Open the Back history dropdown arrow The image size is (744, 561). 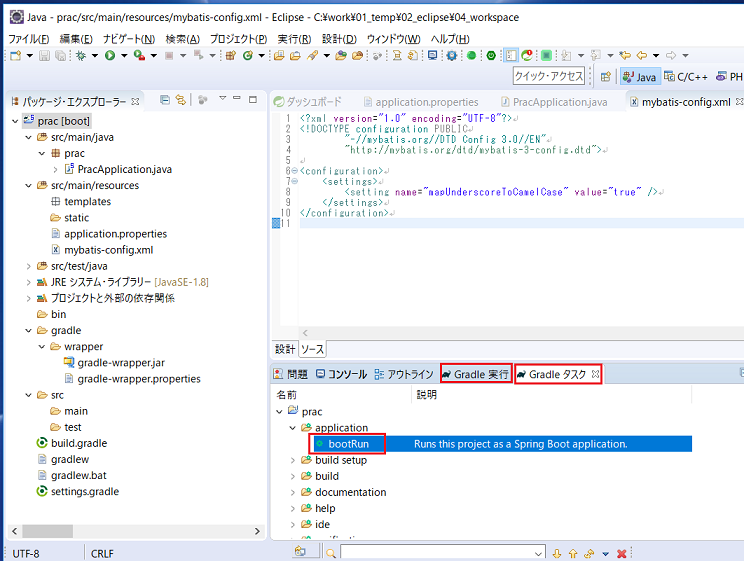(x=656, y=56)
